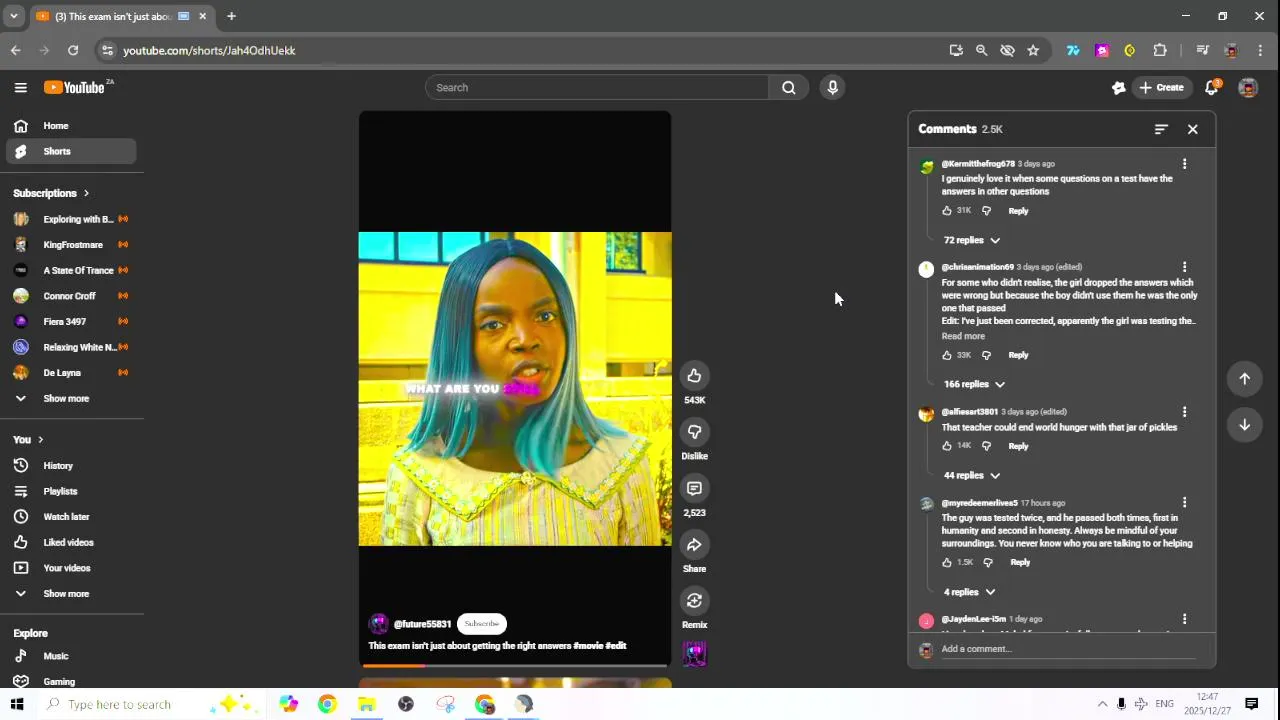Image resolution: width=1280 pixels, height=720 pixels.
Task: Dislike myredeemerlives5's comment
Action: tap(988, 562)
